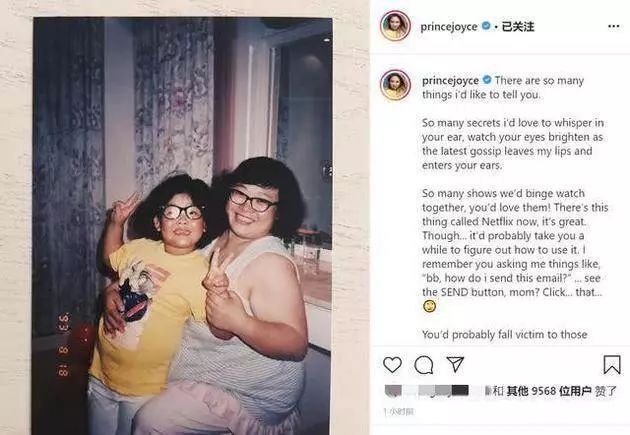Click the verified badge in the caption
This screenshot has width=630, height=435.
pos(487,80)
